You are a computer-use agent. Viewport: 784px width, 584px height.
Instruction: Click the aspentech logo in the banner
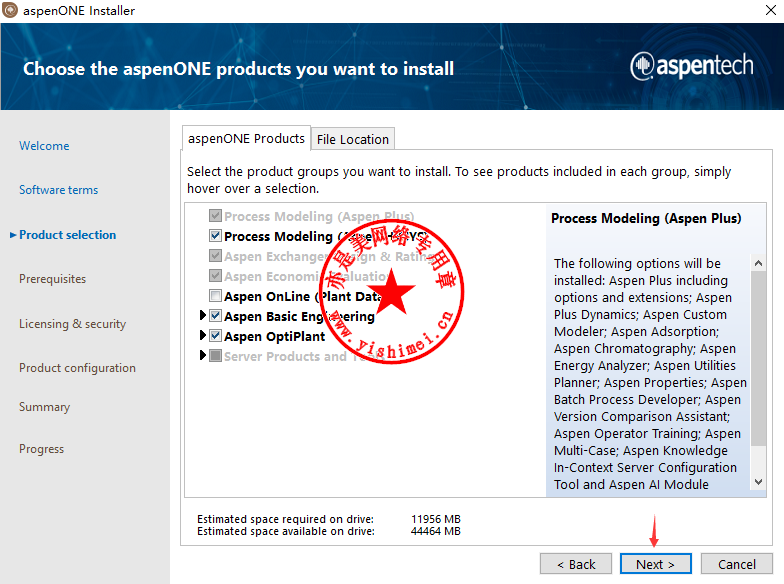point(692,66)
